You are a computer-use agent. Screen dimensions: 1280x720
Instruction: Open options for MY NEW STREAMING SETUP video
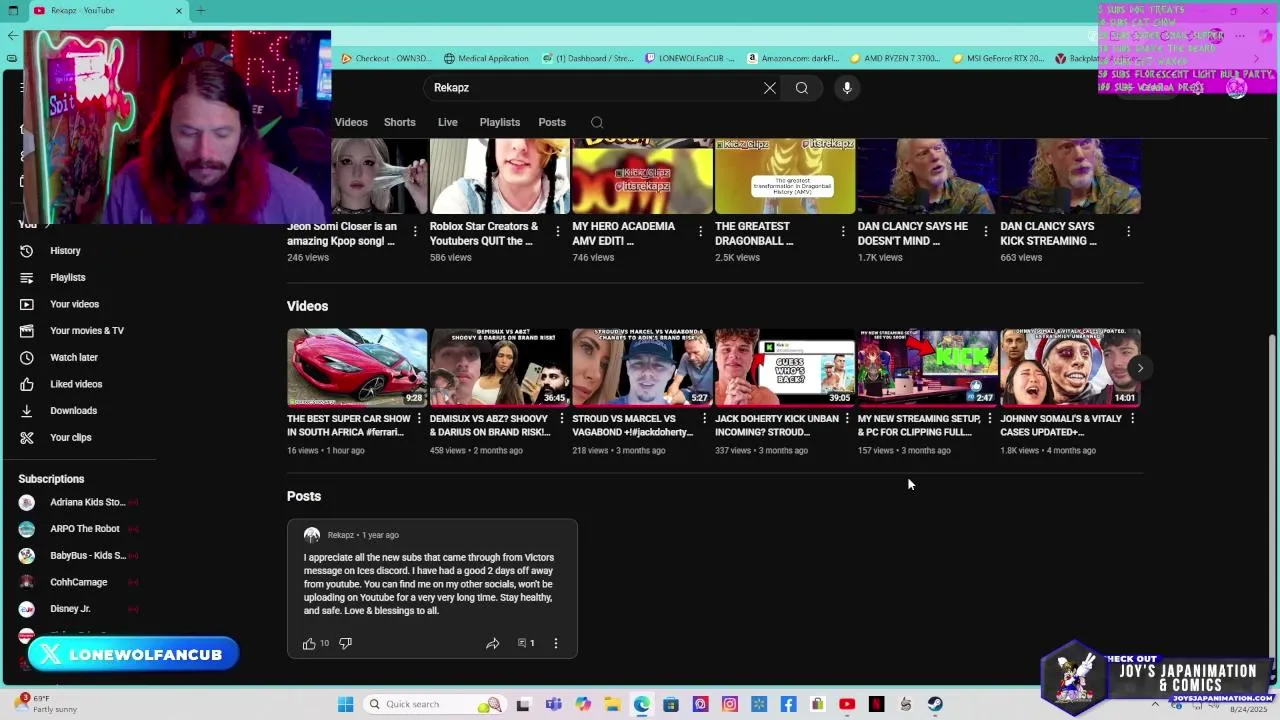[x=990, y=419]
